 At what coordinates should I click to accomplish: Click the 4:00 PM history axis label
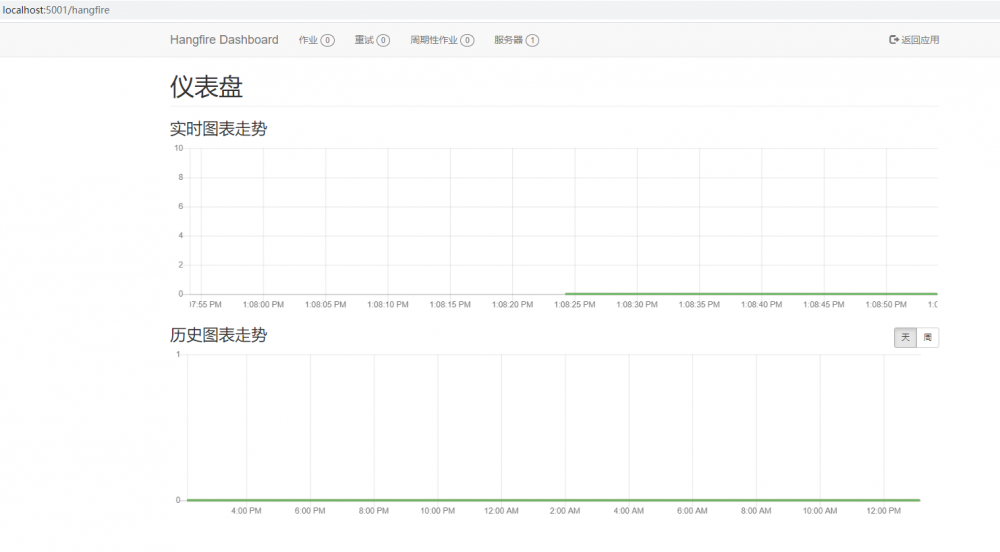tap(246, 511)
